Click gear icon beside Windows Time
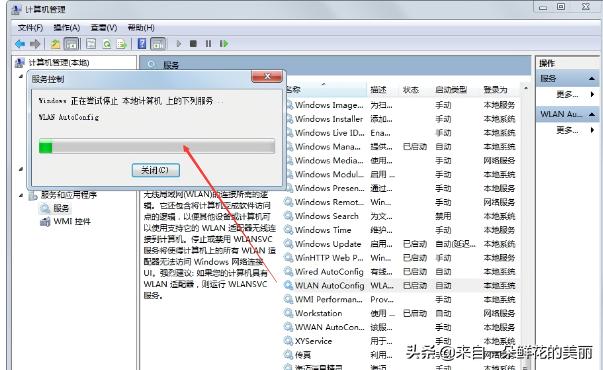 pyautogui.click(x=288, y=230)
